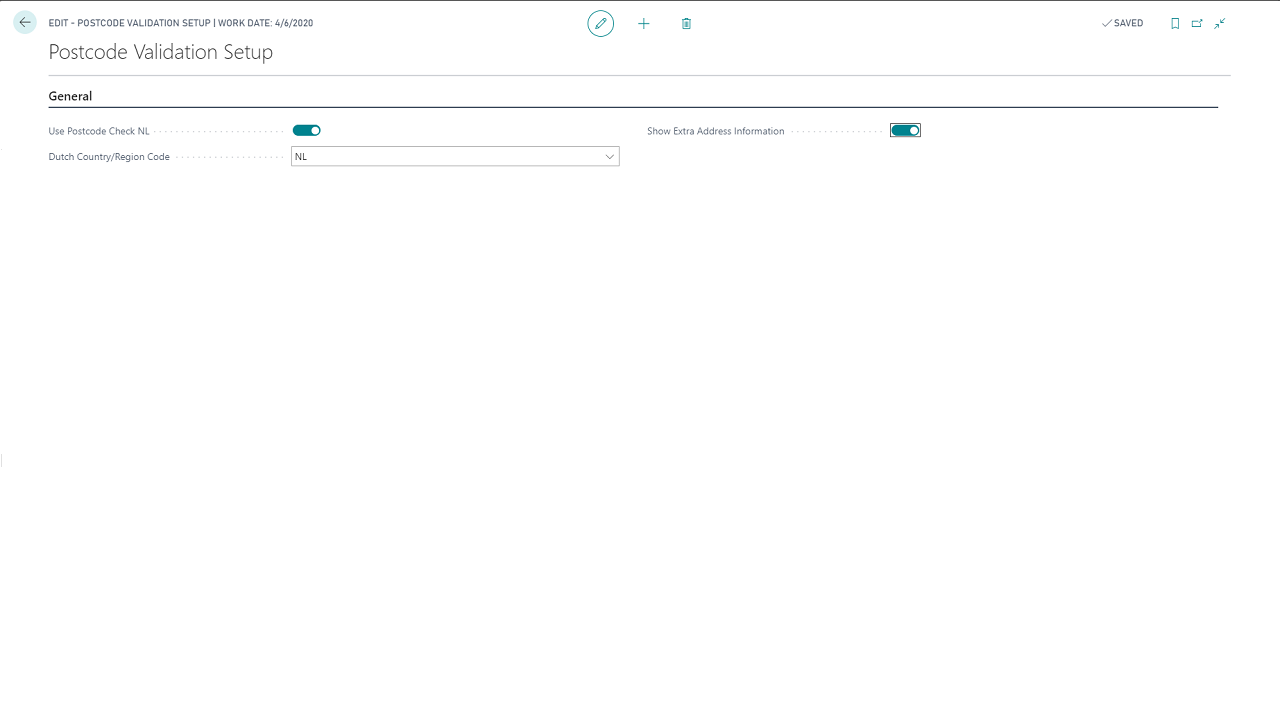Toggle Use Postcode Check NL switch
This screenshot has width=1280, height=720.
pyautogui.click(x=306, y=130)
